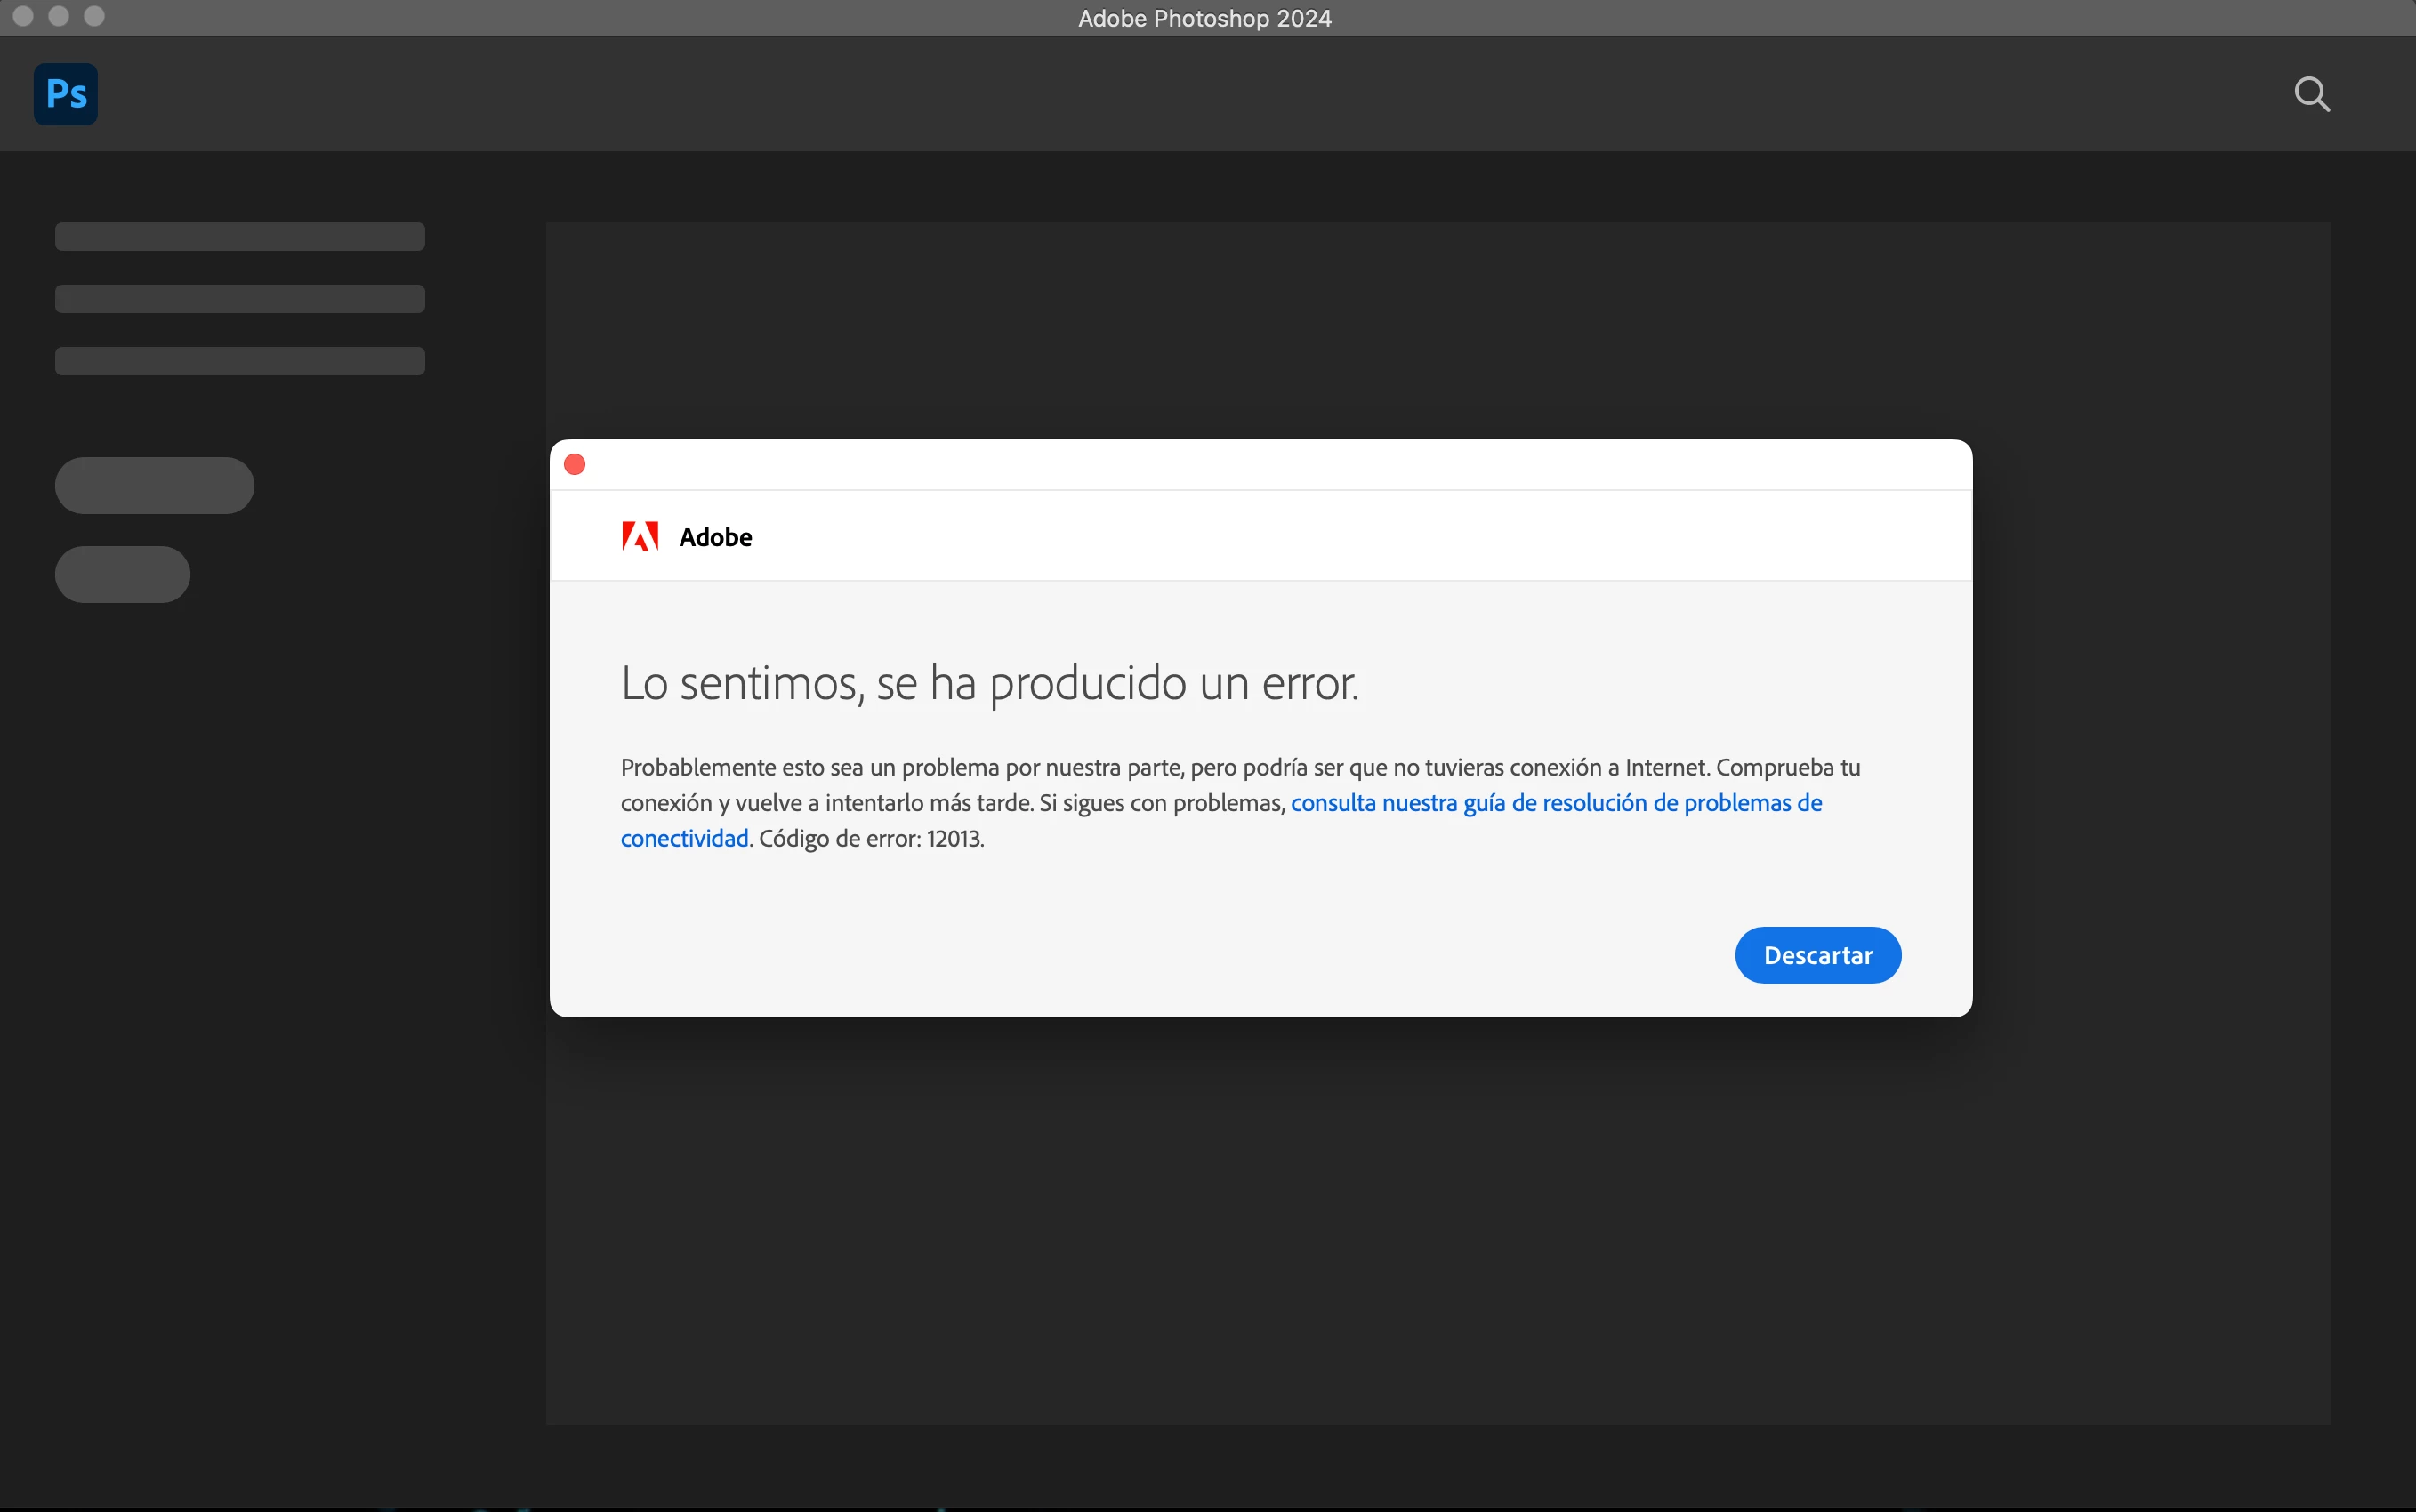The image size is (2416, 1512).
Task: Click the third gray window zoom button
Action: coord(94,16)
